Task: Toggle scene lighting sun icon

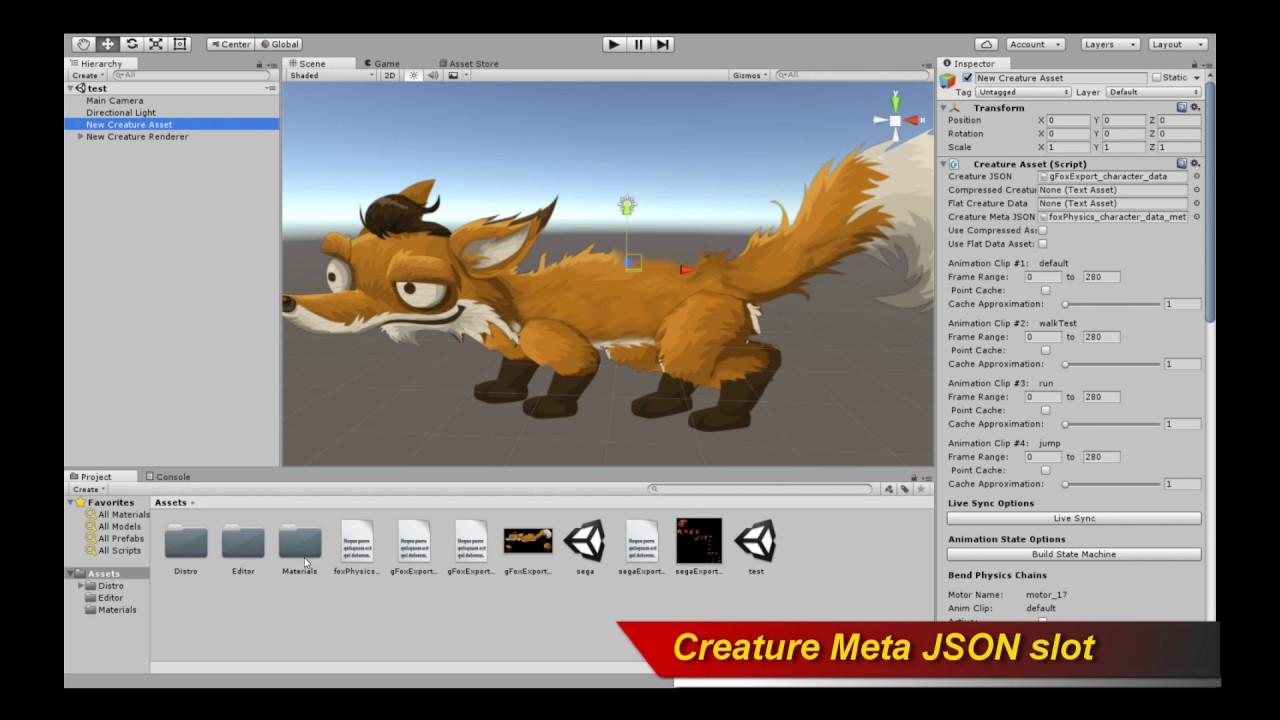Action: pos(414,75)
